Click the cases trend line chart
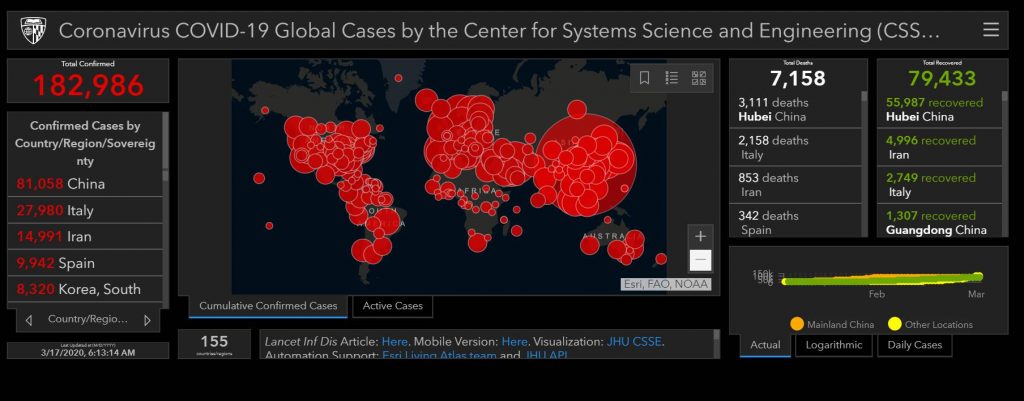This screenshot has width=1024, height=401. [882, 279]
